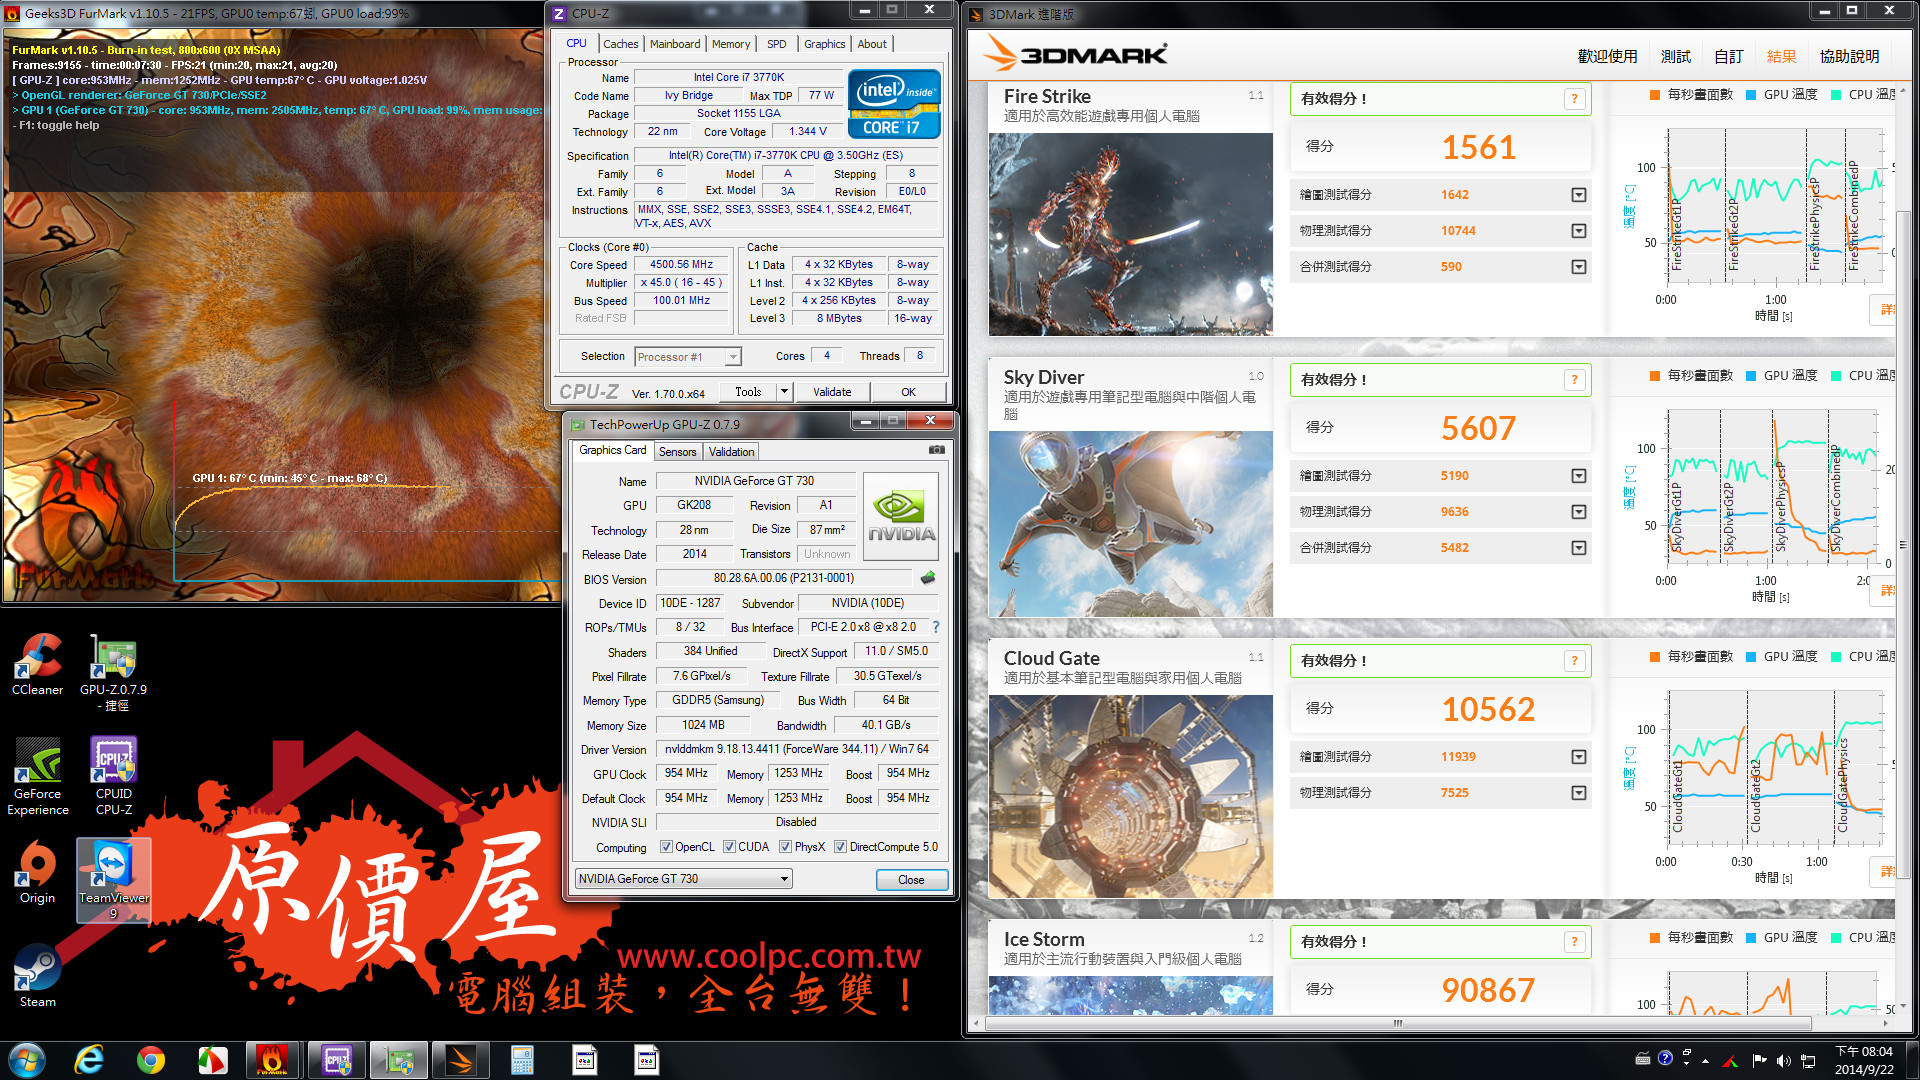Switch to the Memory tab in CPU-Z
Screen dimensions: 1920x1080
(731, 44)
